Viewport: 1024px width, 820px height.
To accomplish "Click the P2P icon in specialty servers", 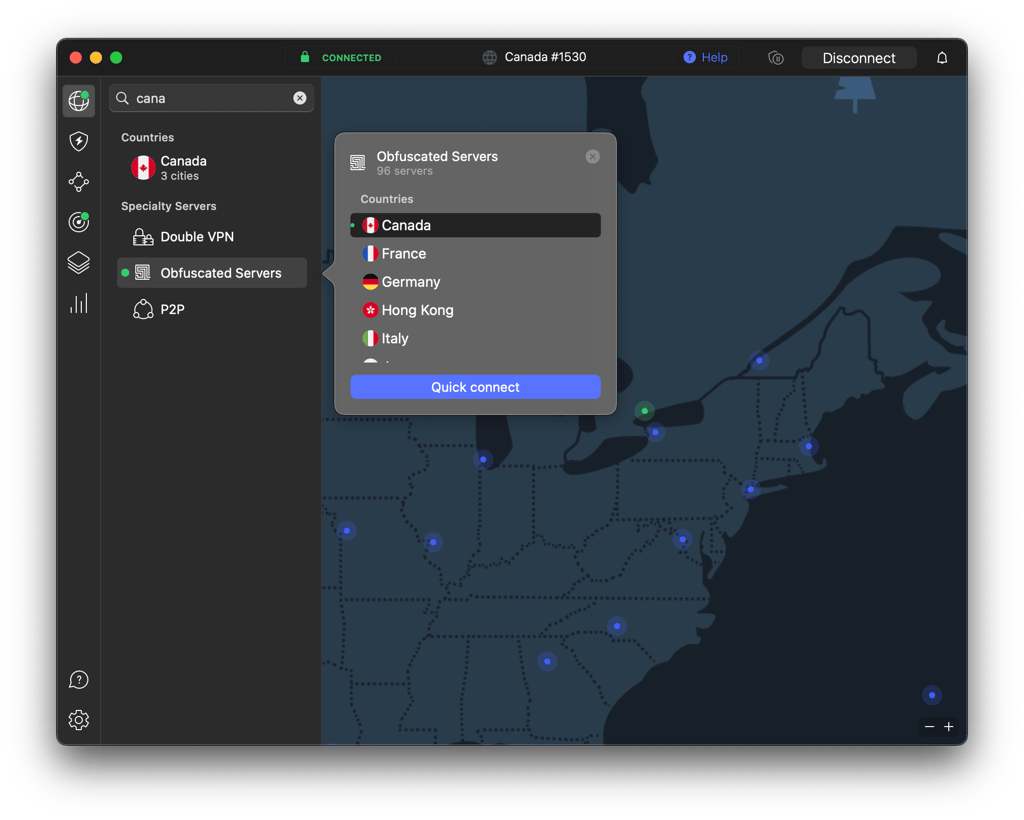I will pyautogui.click(x=143, y=309).
